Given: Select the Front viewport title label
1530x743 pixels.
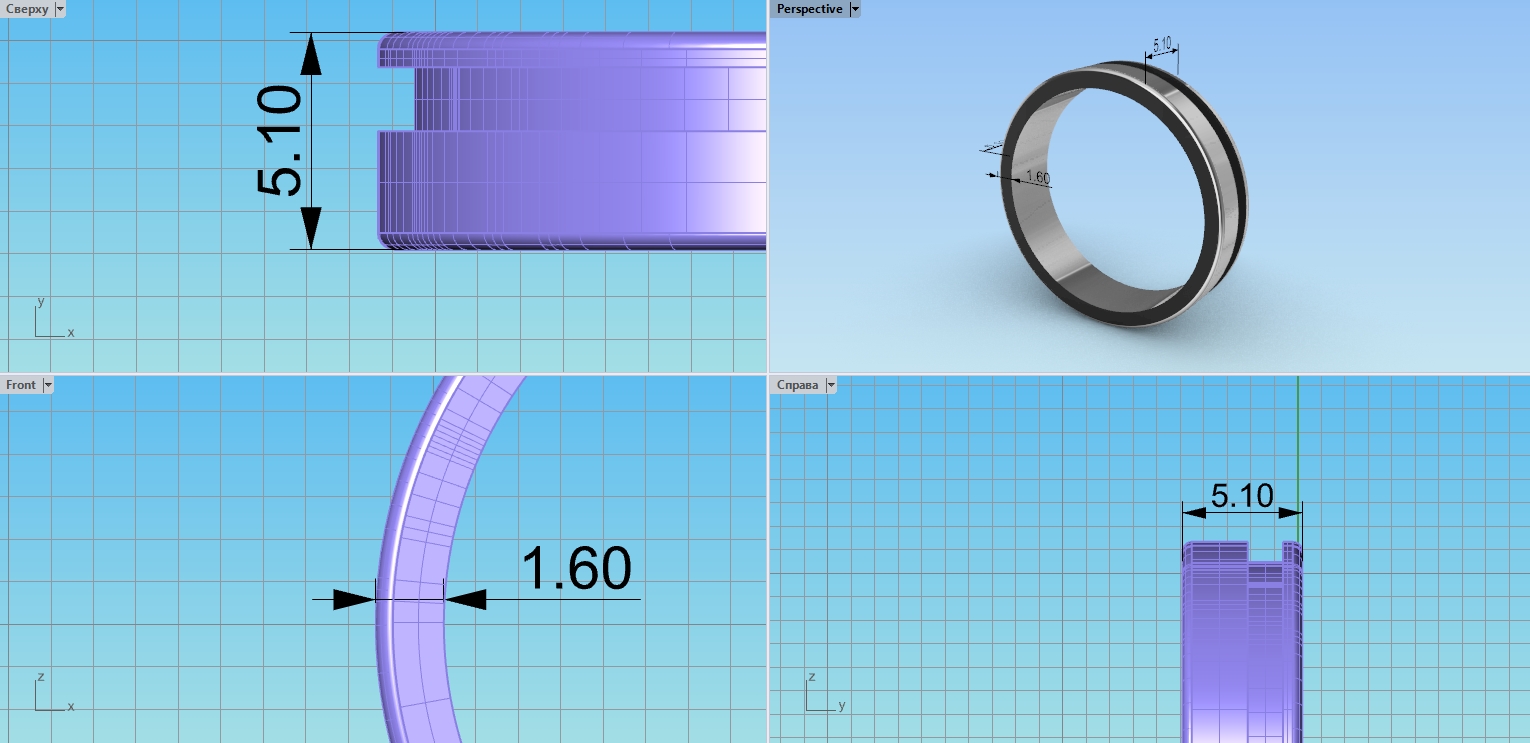Looking at the screenshot, I should 21,385.
